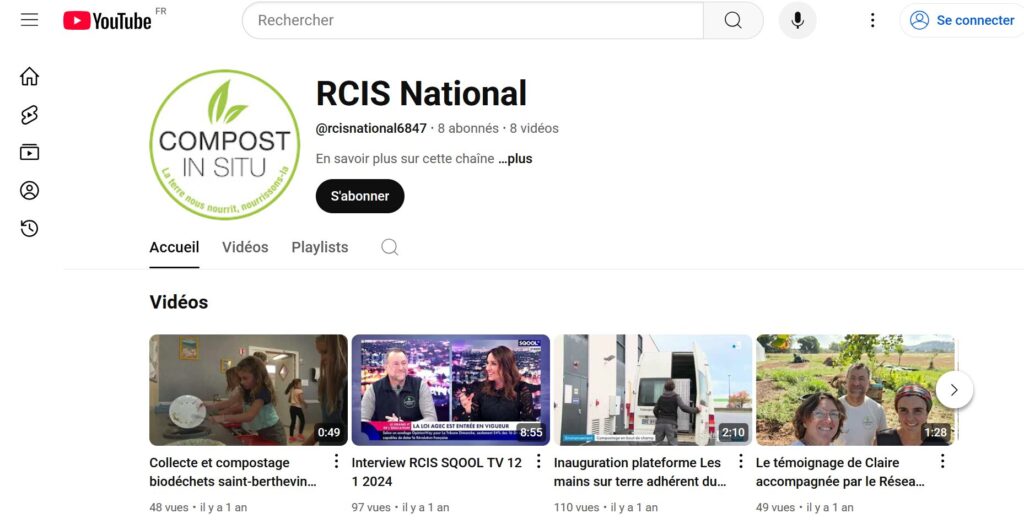Click '48 vues • il y a 1 an' text
The height and width of the screenshot is (524, 1024).
click(x=199, y=508)
